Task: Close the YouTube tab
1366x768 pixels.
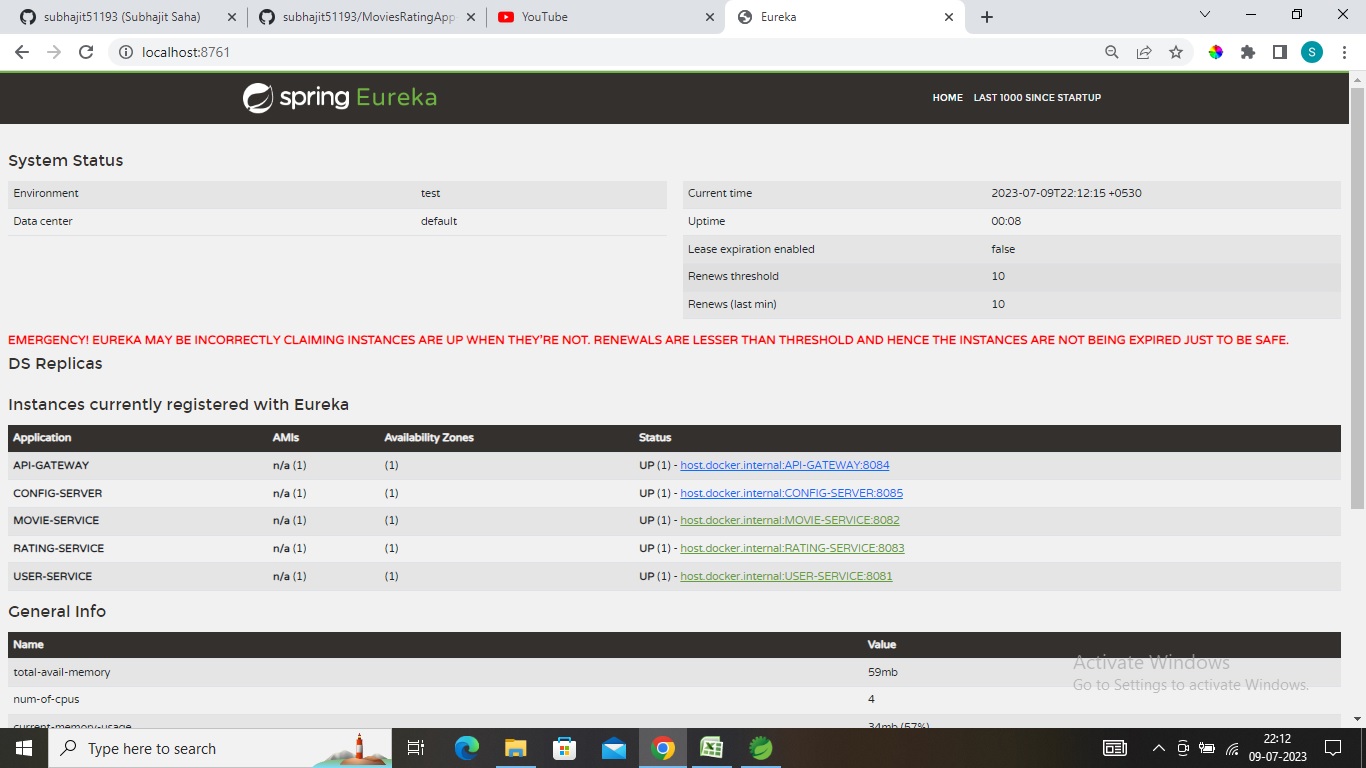Action: (x=710, y=17)
